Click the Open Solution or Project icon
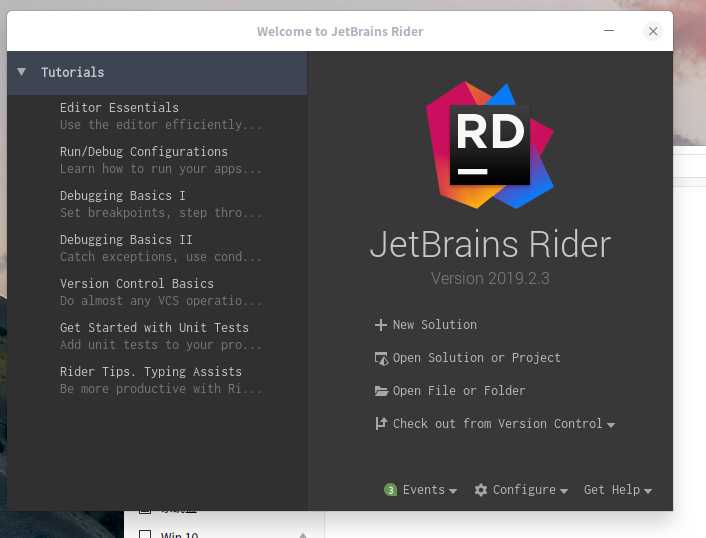 coord(381,358)
